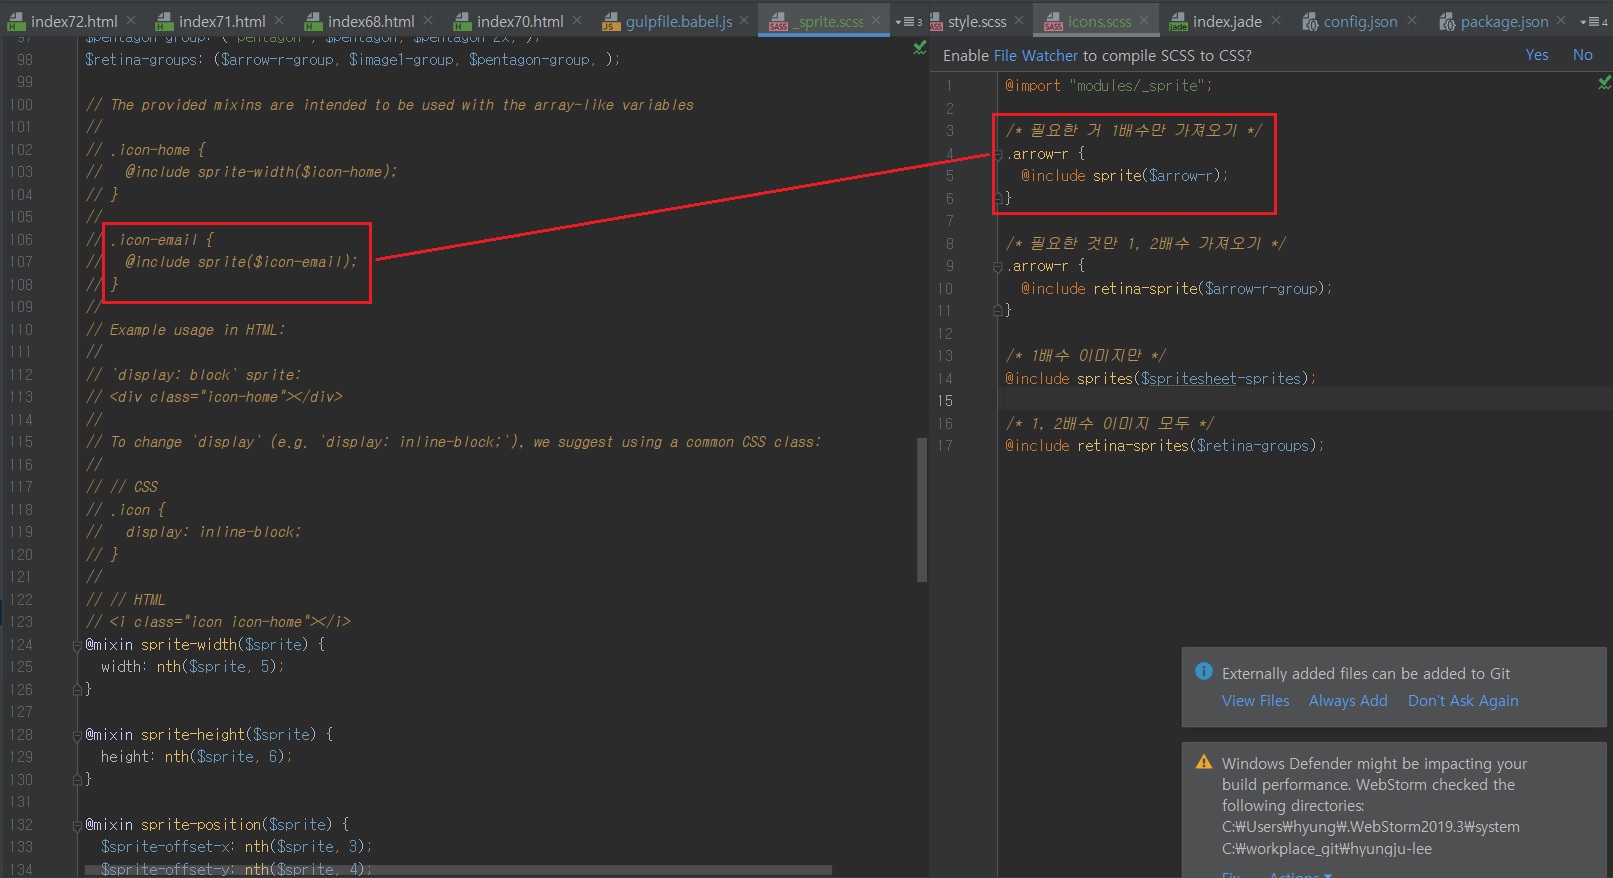The width and height of the screenshot is (1613, 878).
Task: Open the style.scss tab
Action: tap(976, 21)
